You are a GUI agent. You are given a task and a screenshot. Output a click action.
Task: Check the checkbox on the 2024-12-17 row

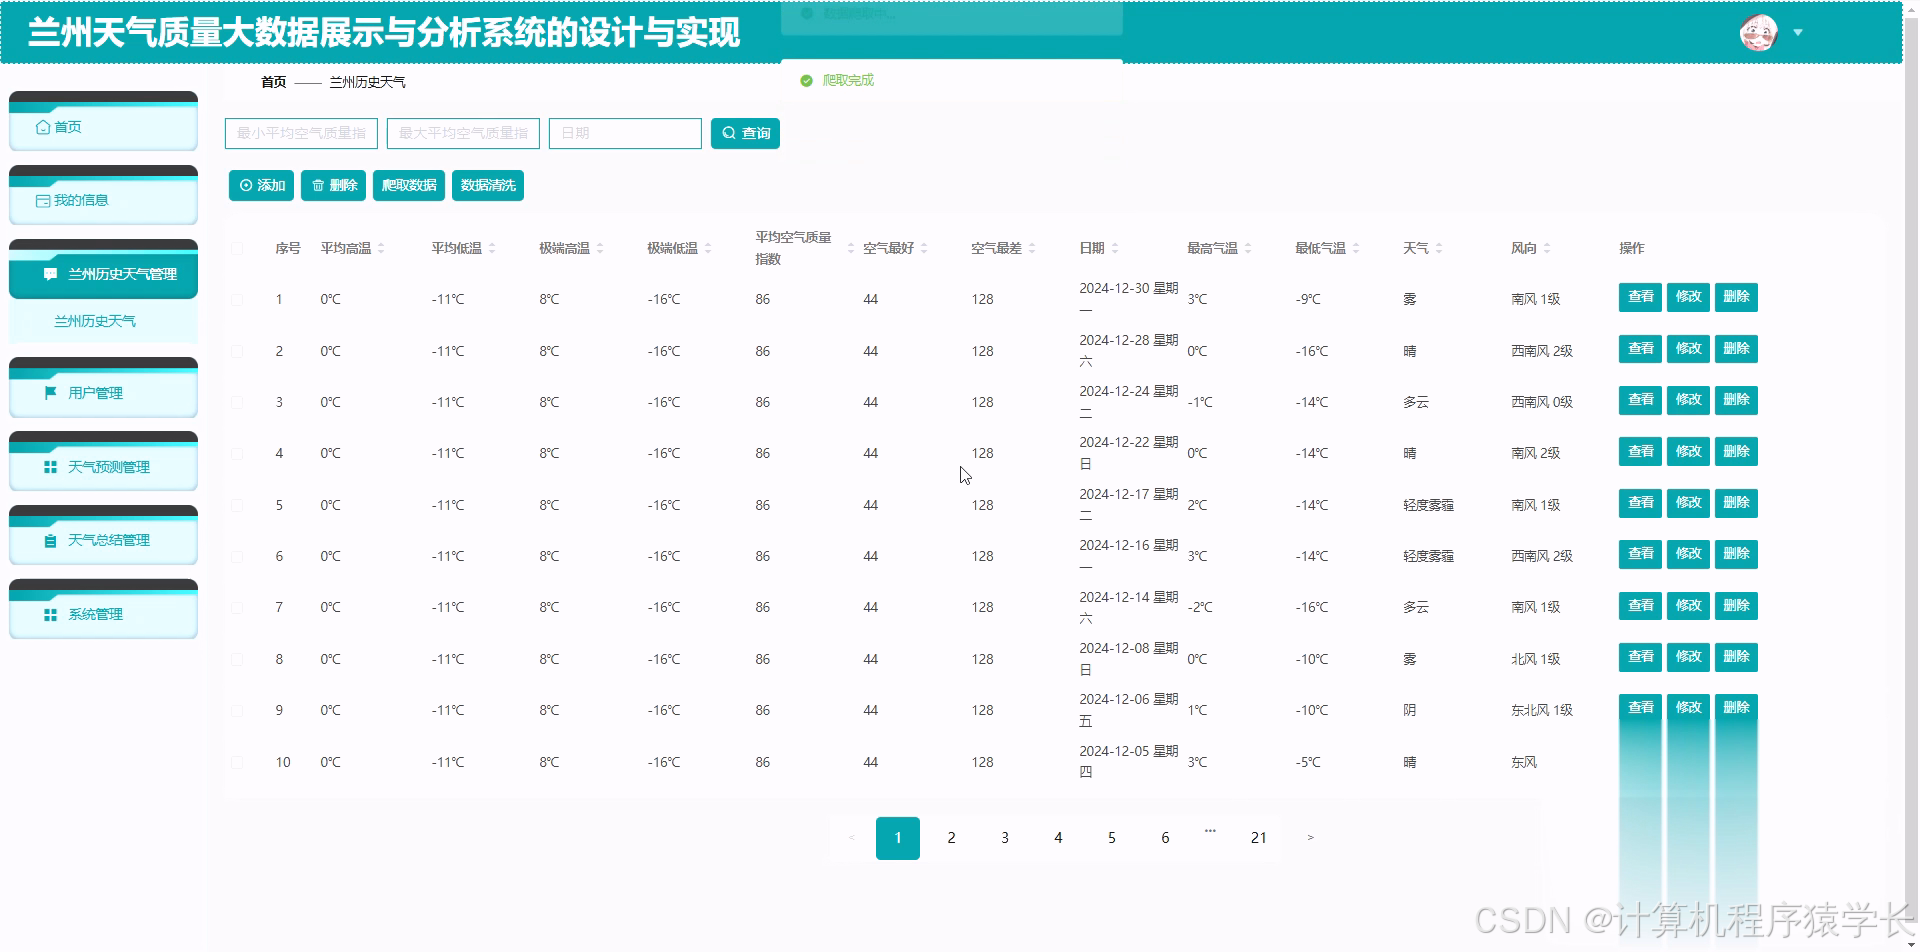pos(237,505)
